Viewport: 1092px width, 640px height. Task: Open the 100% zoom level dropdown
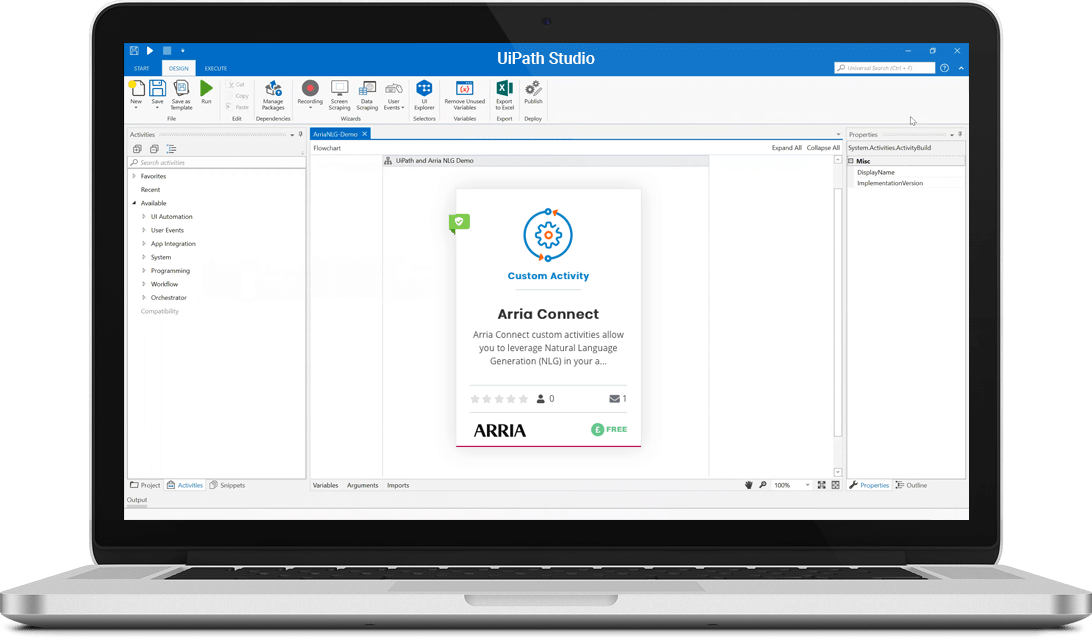[808, 485]
